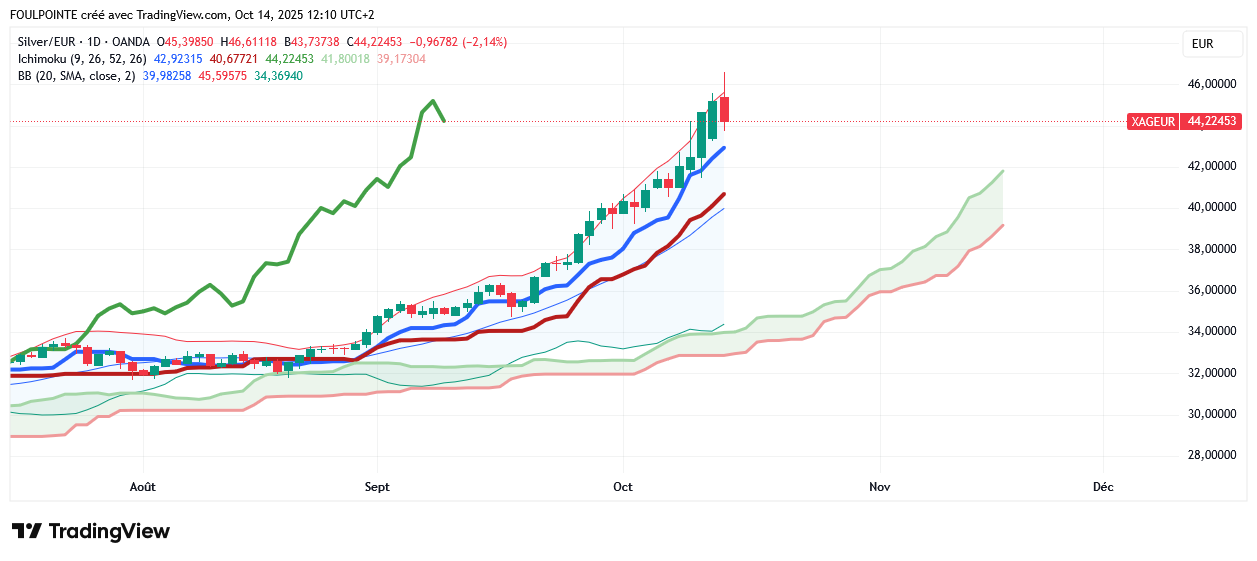Click the 36,00000 price scale label

1211,290
